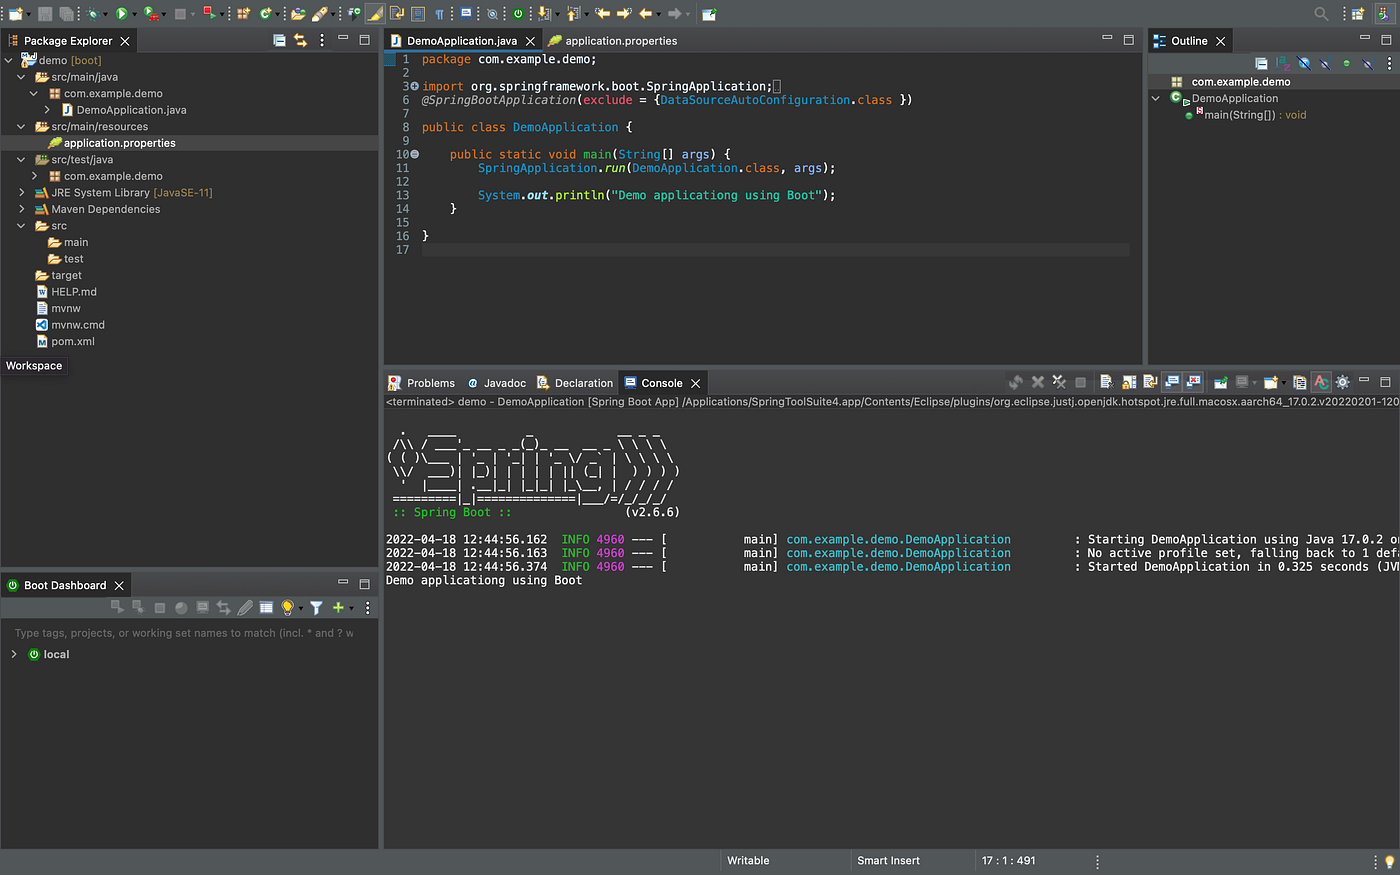The width and height of the screenshot is (1400, 875).
Task: Close the DemoApplication.java editor tab
Action: point(531,41)
